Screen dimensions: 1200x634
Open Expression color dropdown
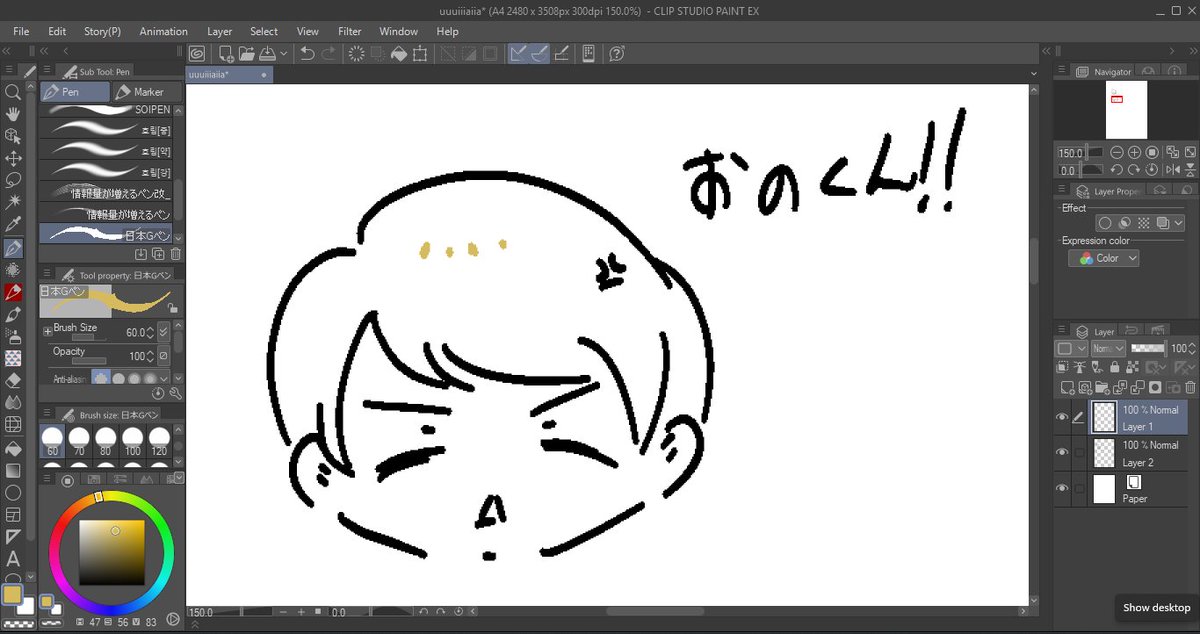coord(1104,258)
